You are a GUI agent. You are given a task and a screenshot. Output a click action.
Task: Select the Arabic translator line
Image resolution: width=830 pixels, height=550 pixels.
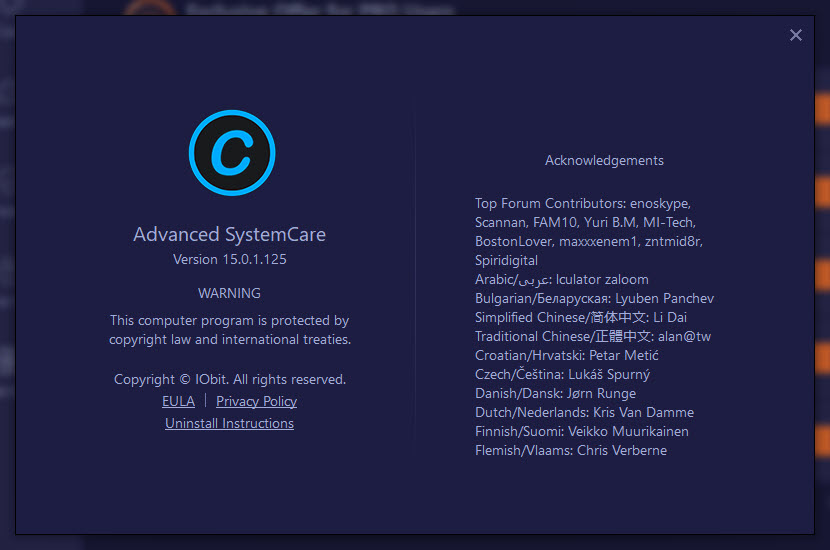pos(562,279)
